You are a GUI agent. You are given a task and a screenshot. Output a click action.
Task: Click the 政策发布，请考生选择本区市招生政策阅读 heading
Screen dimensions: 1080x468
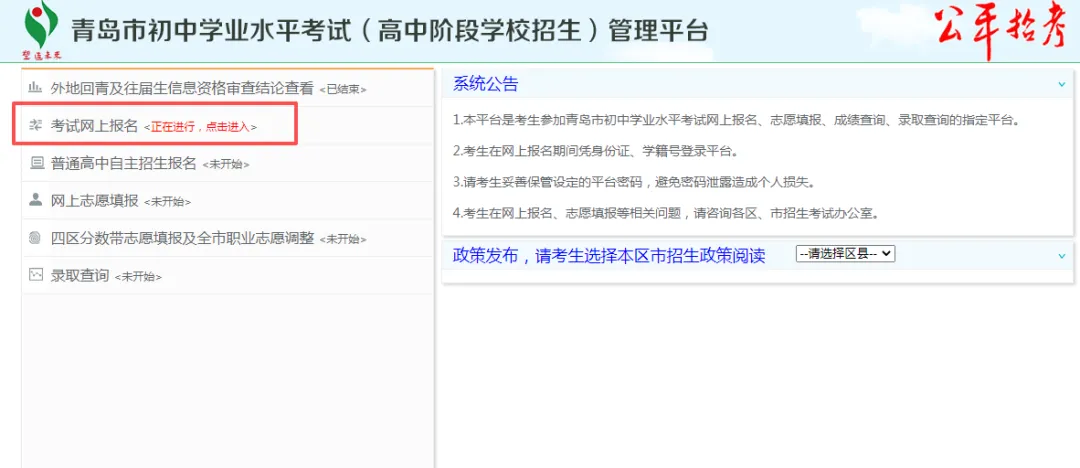609,256
